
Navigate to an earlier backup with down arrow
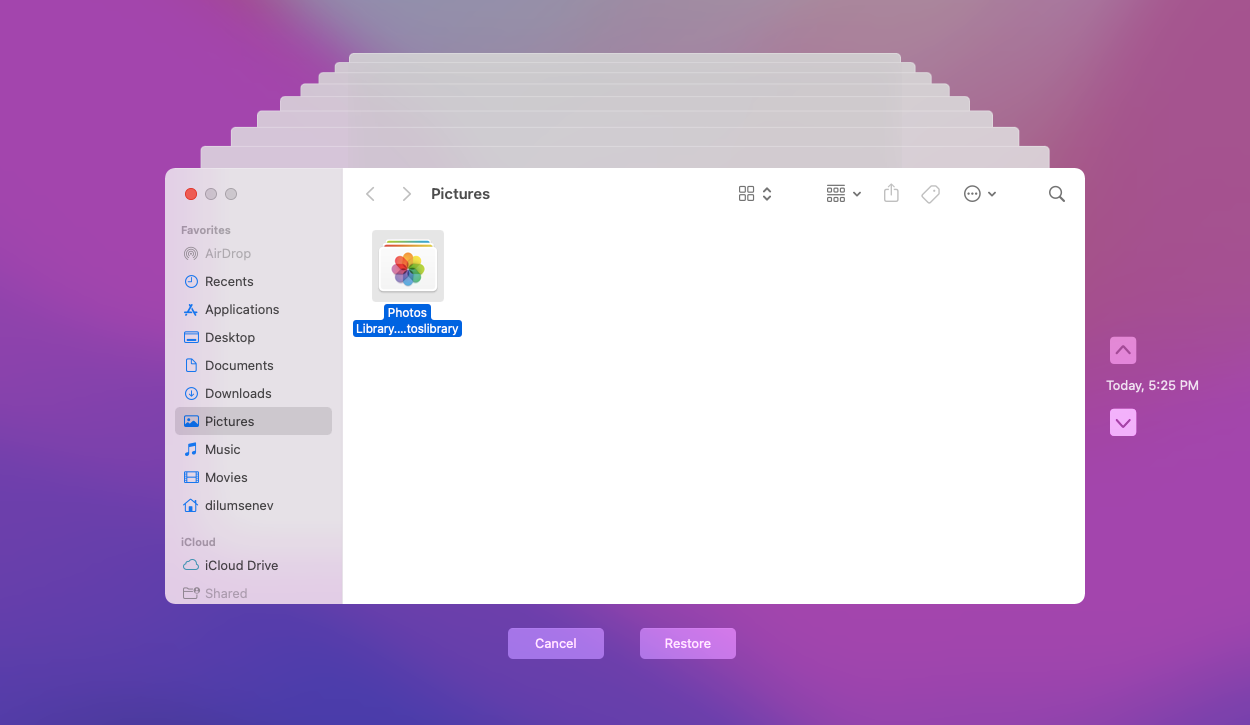tap(1122, 422)
